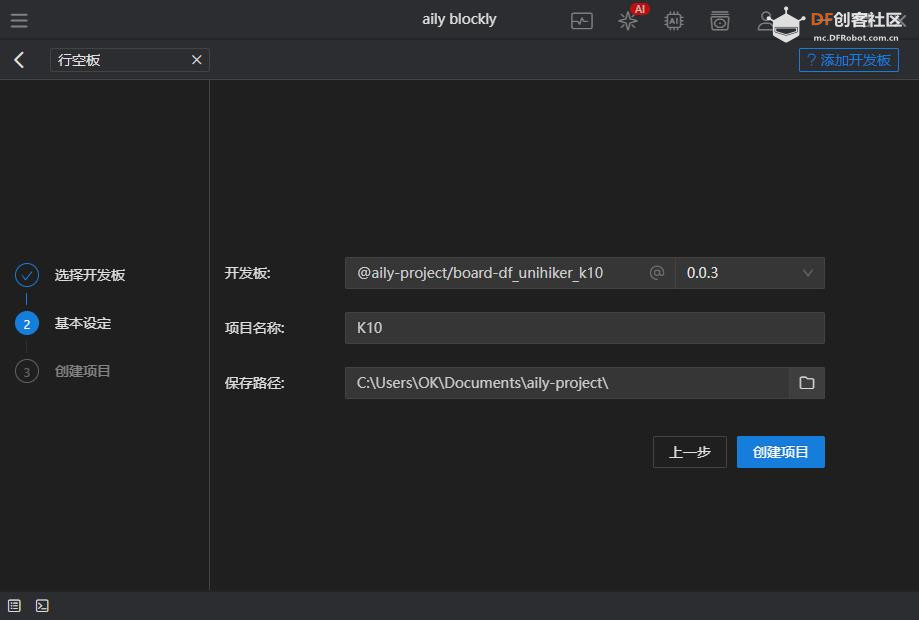Open the serial monitor waveform icon

pyautogui.click(x=581, y=21)
